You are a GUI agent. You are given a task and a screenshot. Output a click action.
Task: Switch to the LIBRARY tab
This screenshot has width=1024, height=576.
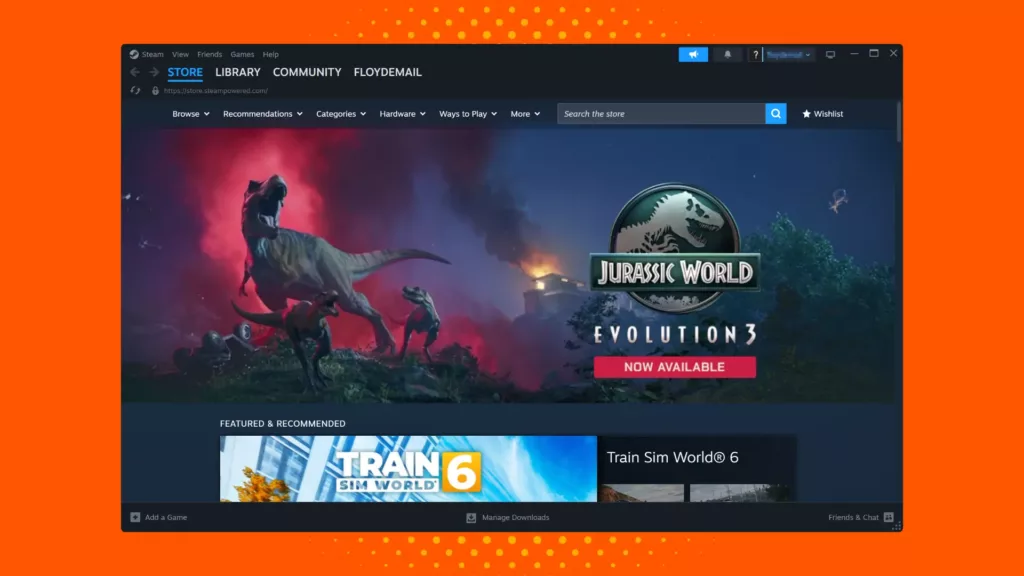237,72
